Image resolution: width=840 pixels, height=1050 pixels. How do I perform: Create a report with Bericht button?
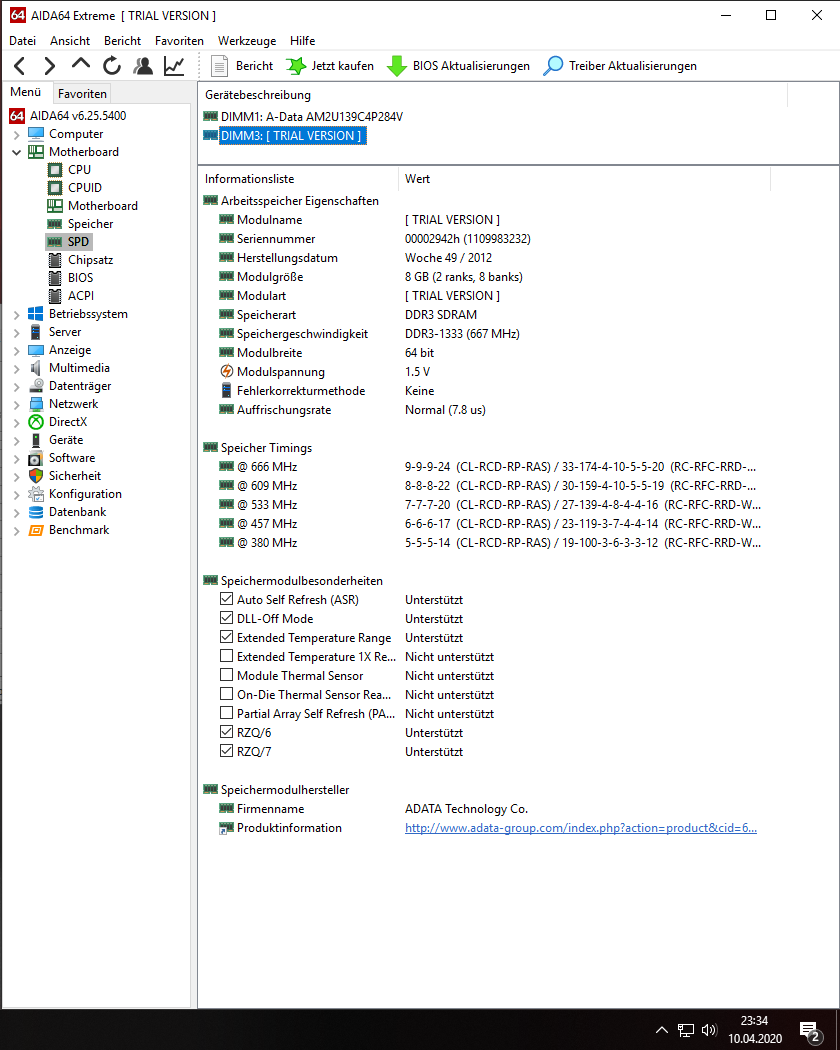[241, 66]
